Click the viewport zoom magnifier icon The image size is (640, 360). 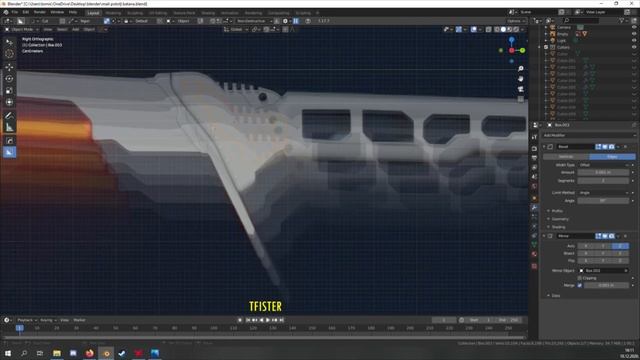click(x=520, y=69)
